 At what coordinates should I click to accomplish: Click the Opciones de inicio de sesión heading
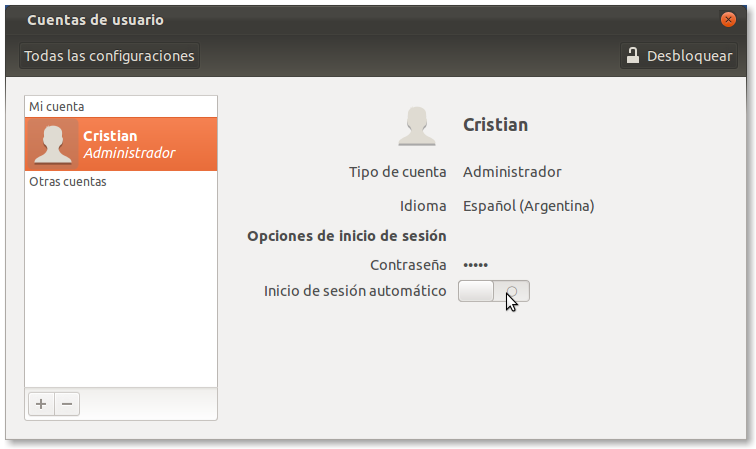(346, 236)
